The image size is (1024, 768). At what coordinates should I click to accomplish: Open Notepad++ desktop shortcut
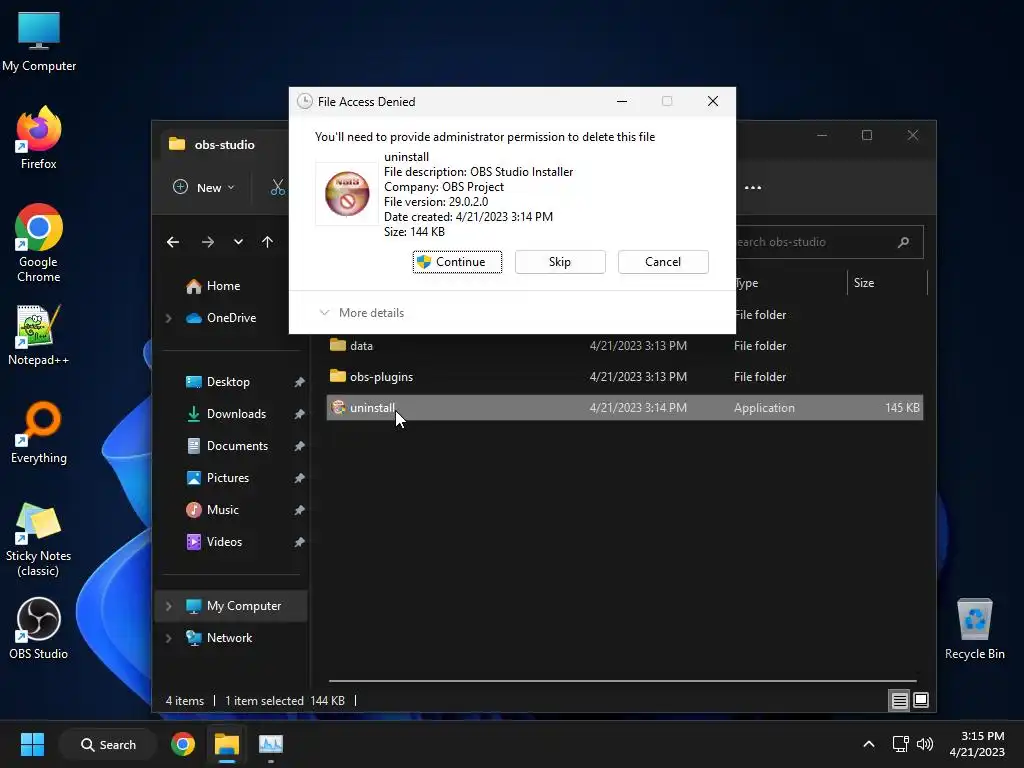39,334
